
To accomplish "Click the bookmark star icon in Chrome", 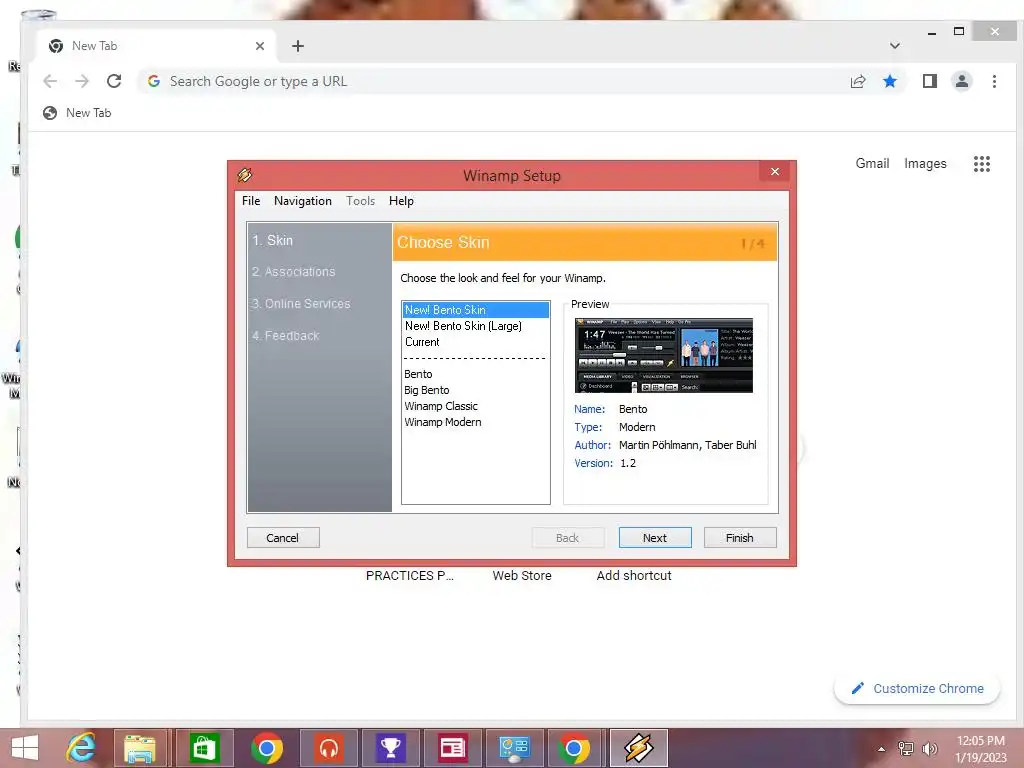I will (x=889, y=81).
